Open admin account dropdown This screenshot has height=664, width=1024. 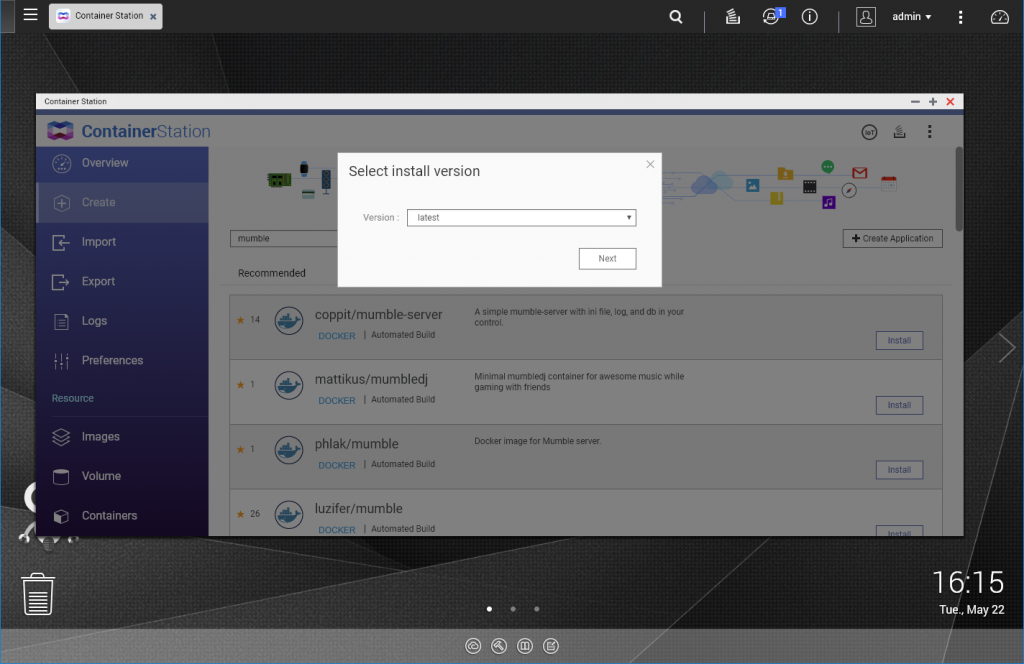pyautogui.click(x=912, y=17)
